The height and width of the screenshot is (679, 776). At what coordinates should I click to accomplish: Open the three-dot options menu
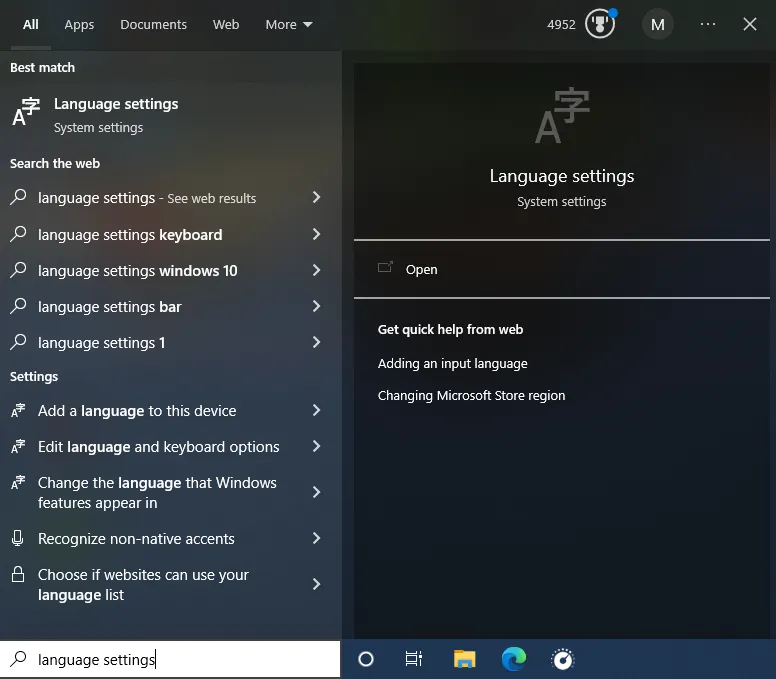coord(708,24)
